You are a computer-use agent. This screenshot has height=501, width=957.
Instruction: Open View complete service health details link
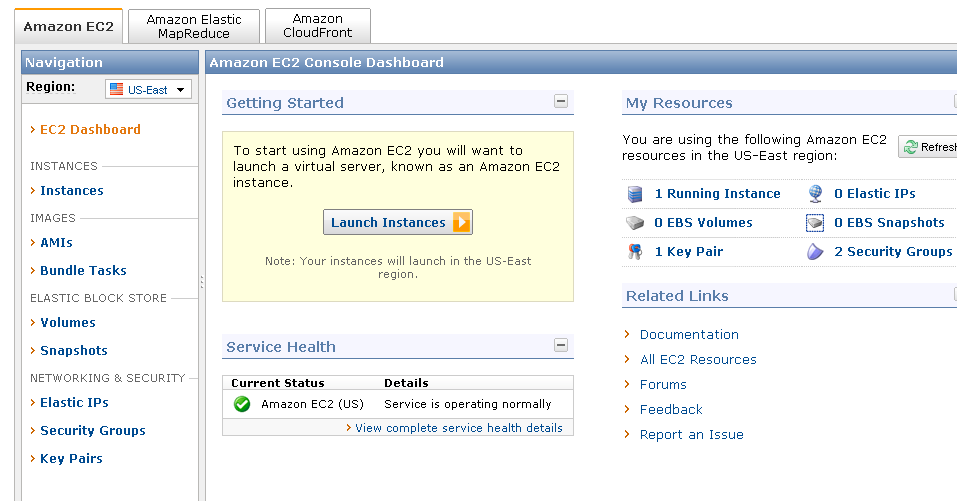[x=458, y=428]
